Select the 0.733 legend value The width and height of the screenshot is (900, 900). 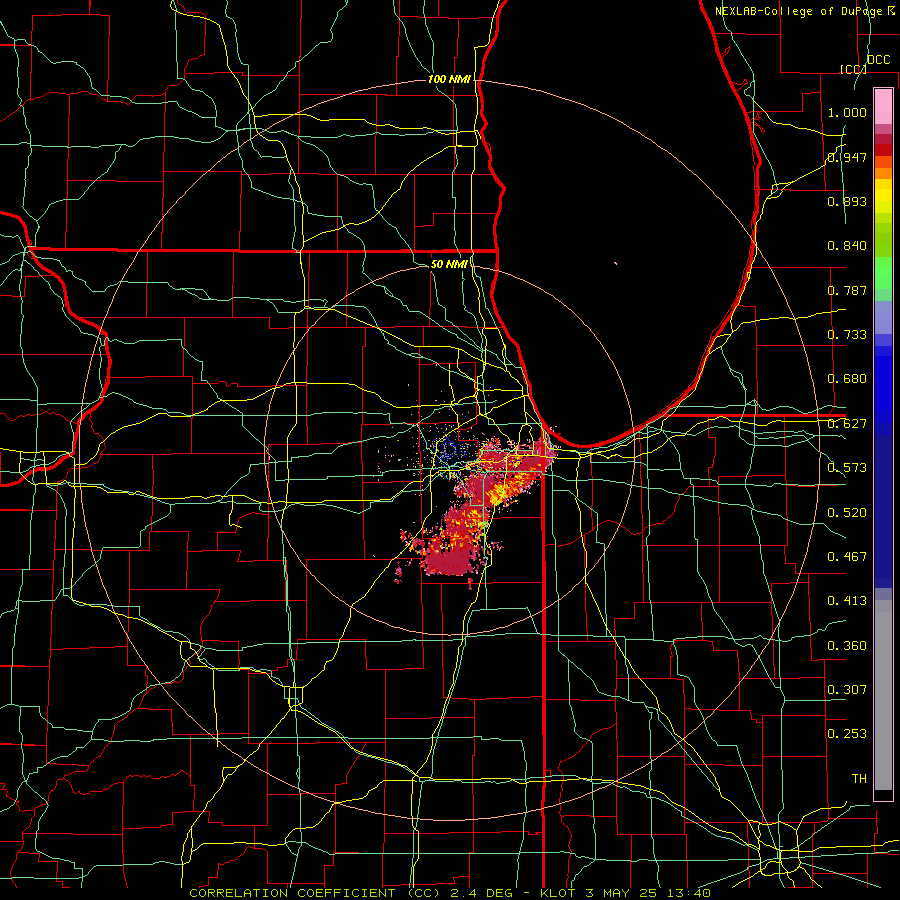pyautogui.click(x=847, y=335)
